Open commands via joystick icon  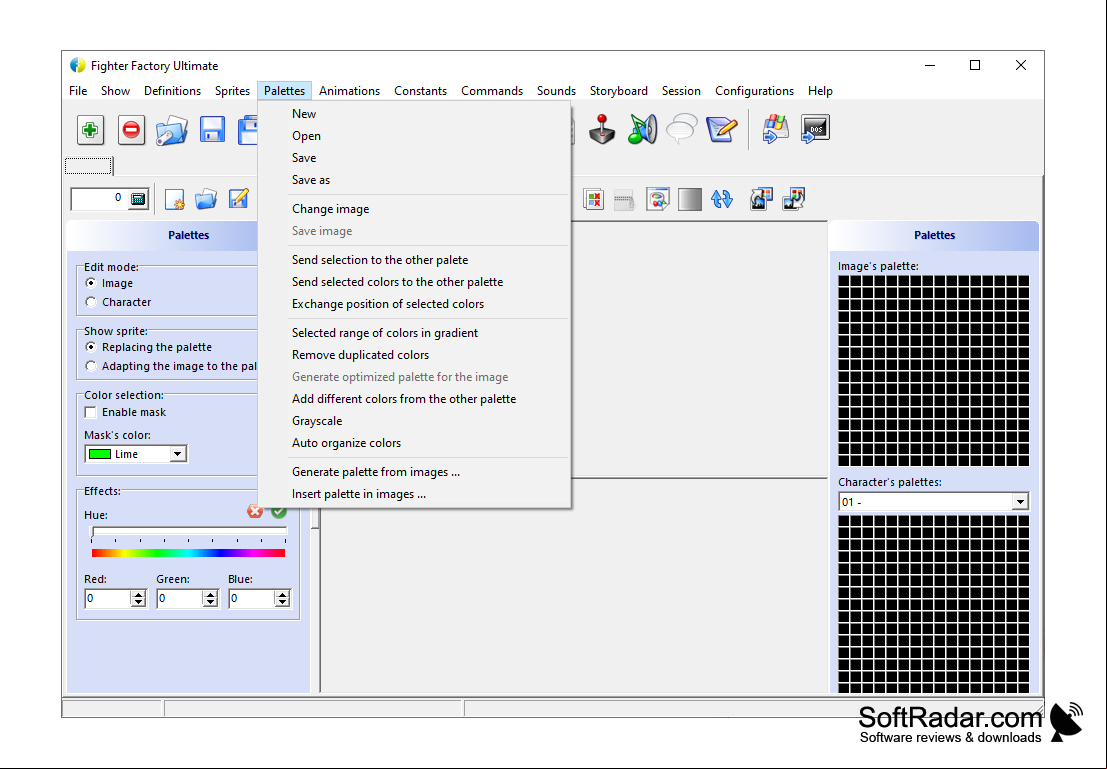[x=602, y=129]
